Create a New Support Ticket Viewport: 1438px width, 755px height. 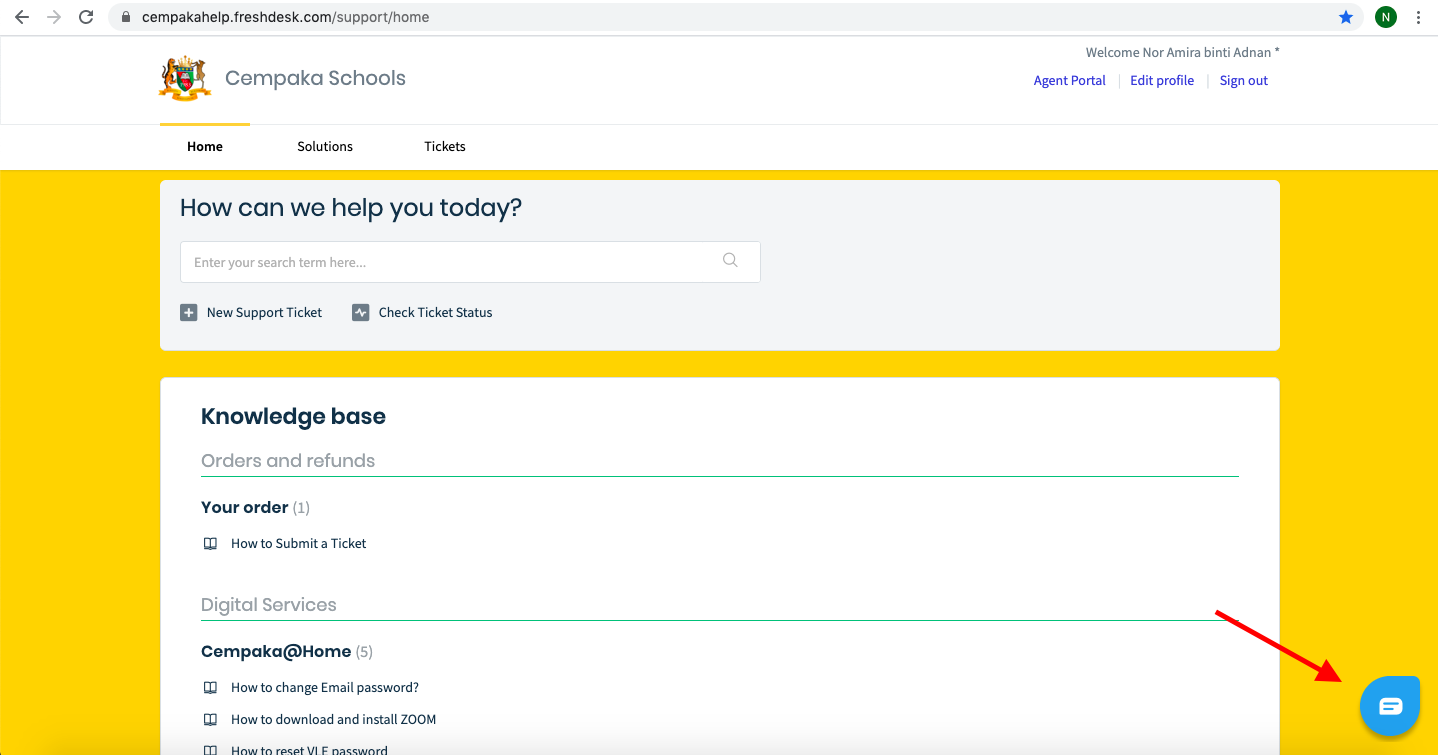264,312
